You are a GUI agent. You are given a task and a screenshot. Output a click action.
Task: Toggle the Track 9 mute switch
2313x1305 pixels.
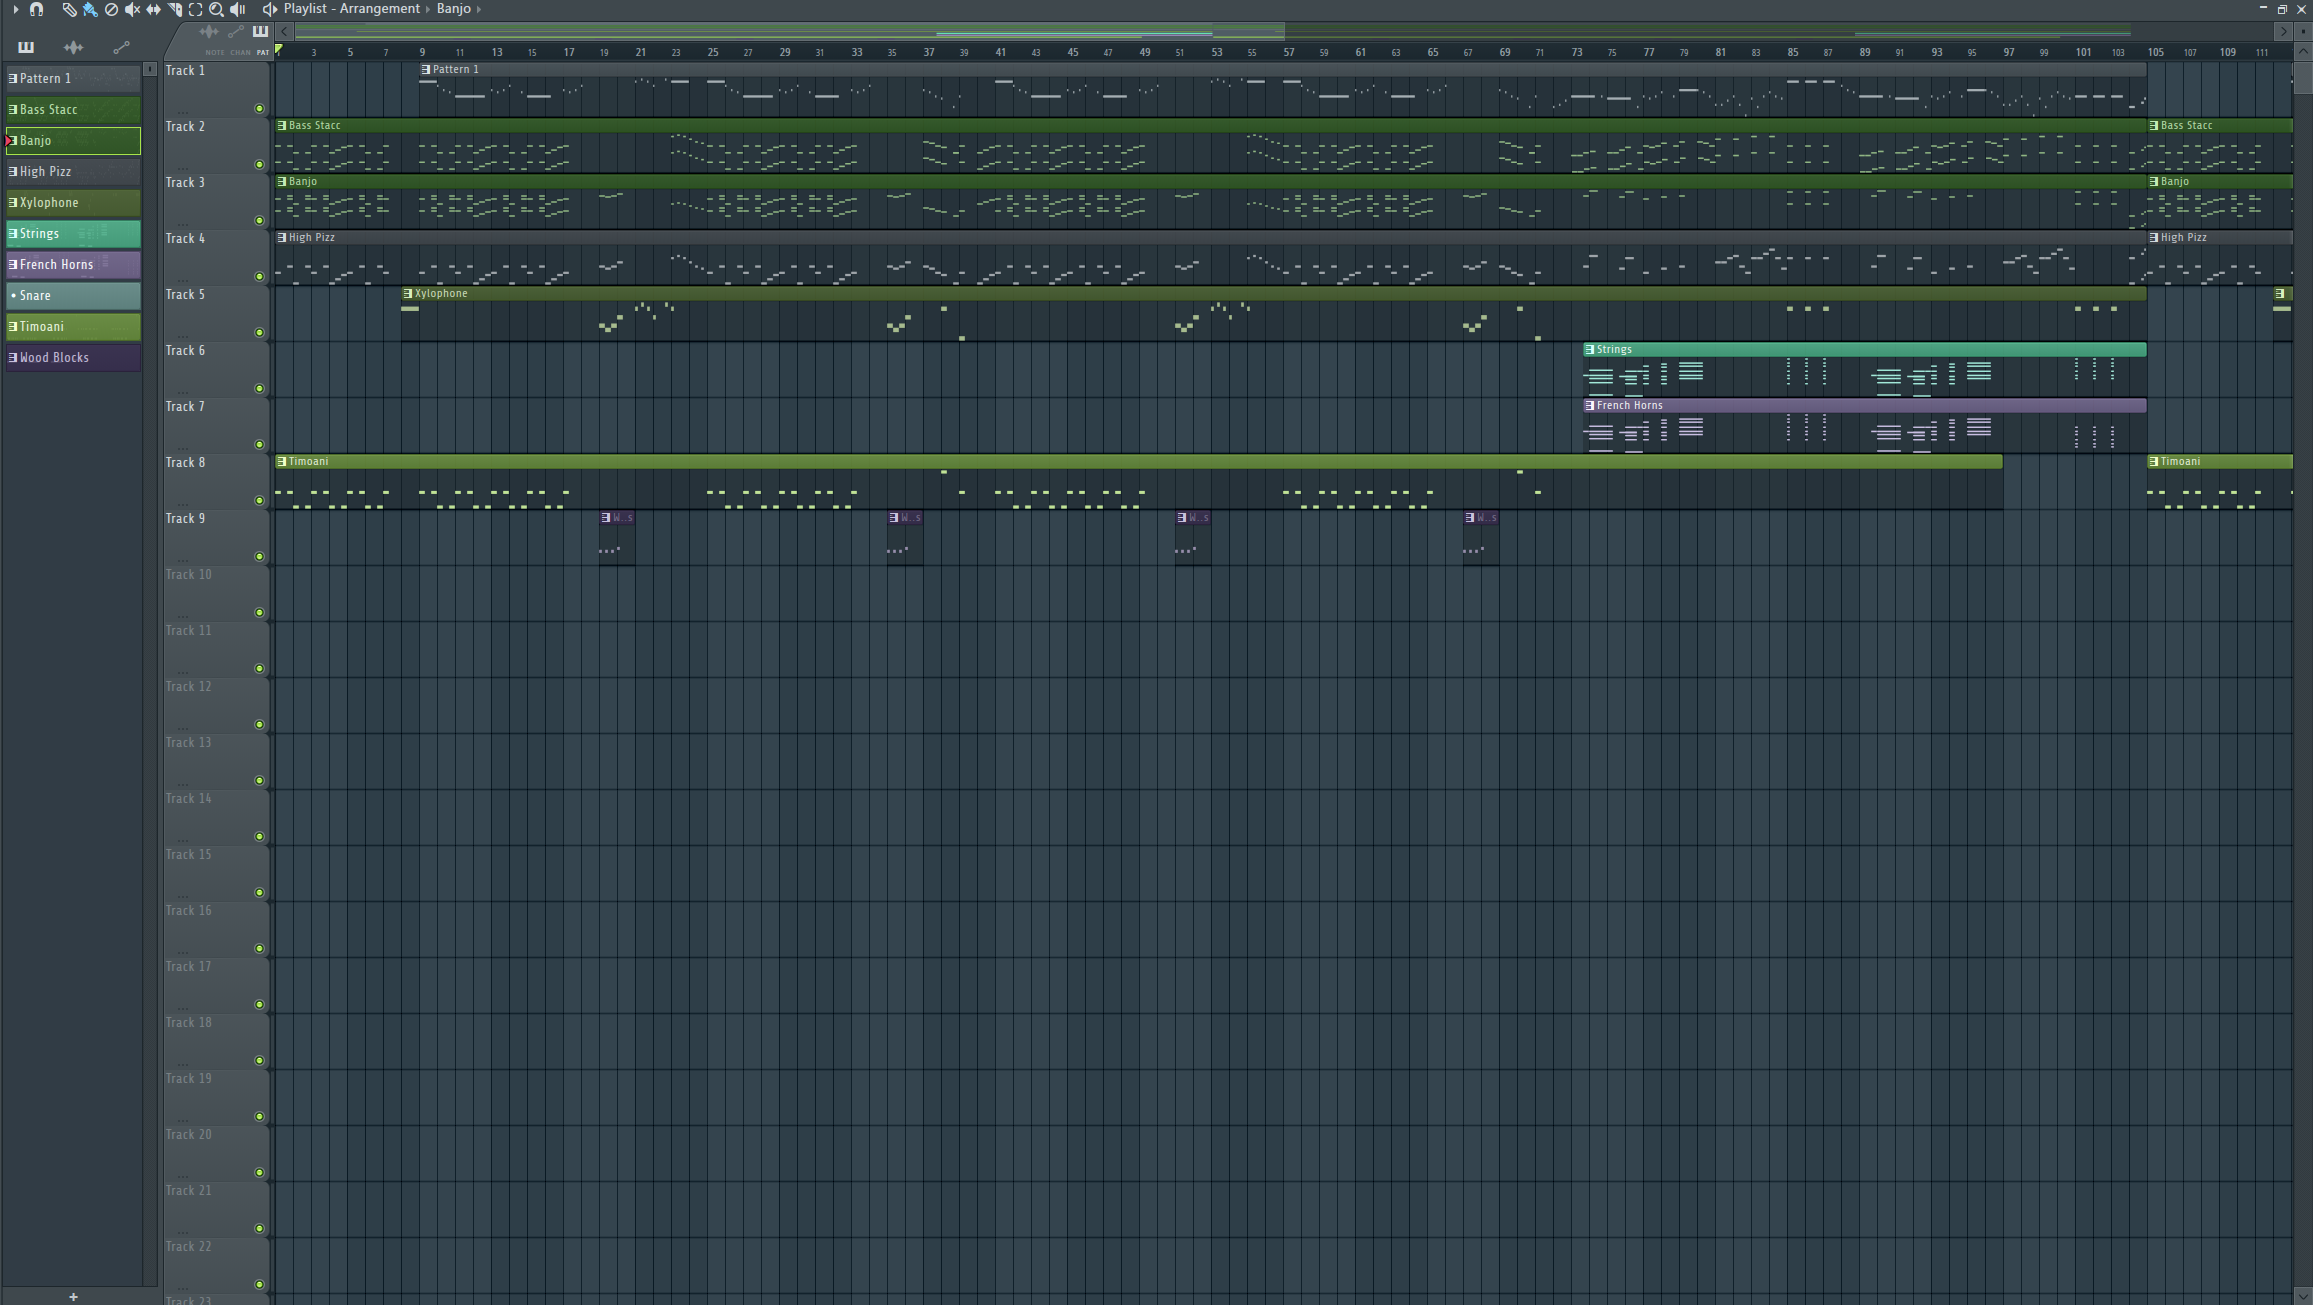click(259, 556)
